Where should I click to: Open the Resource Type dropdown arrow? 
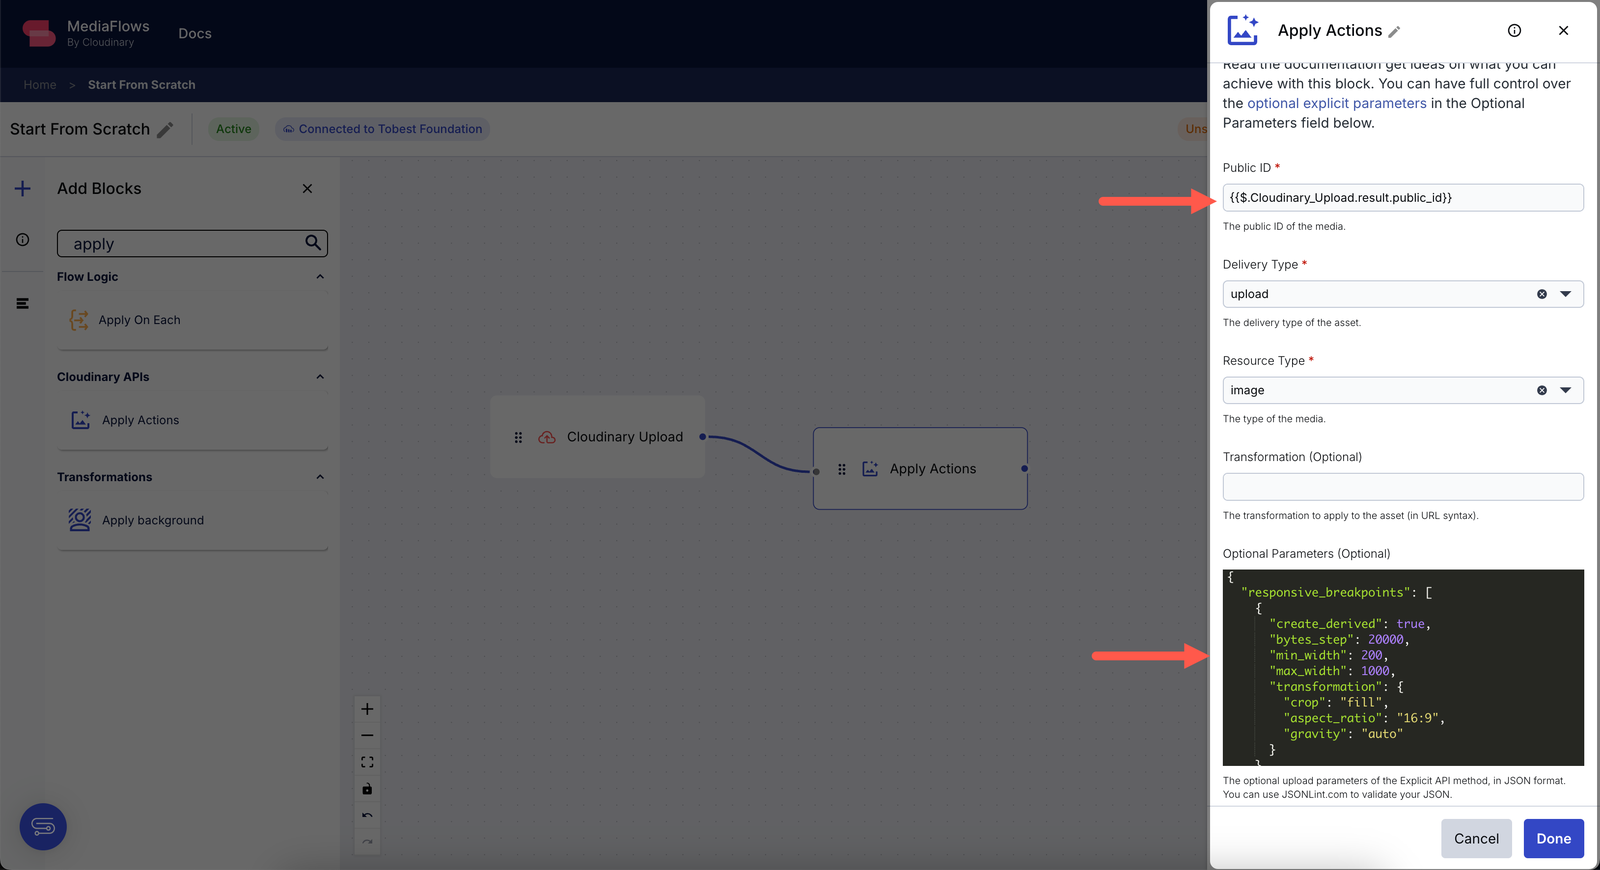pyautogui.click(x=1565, y=390)
